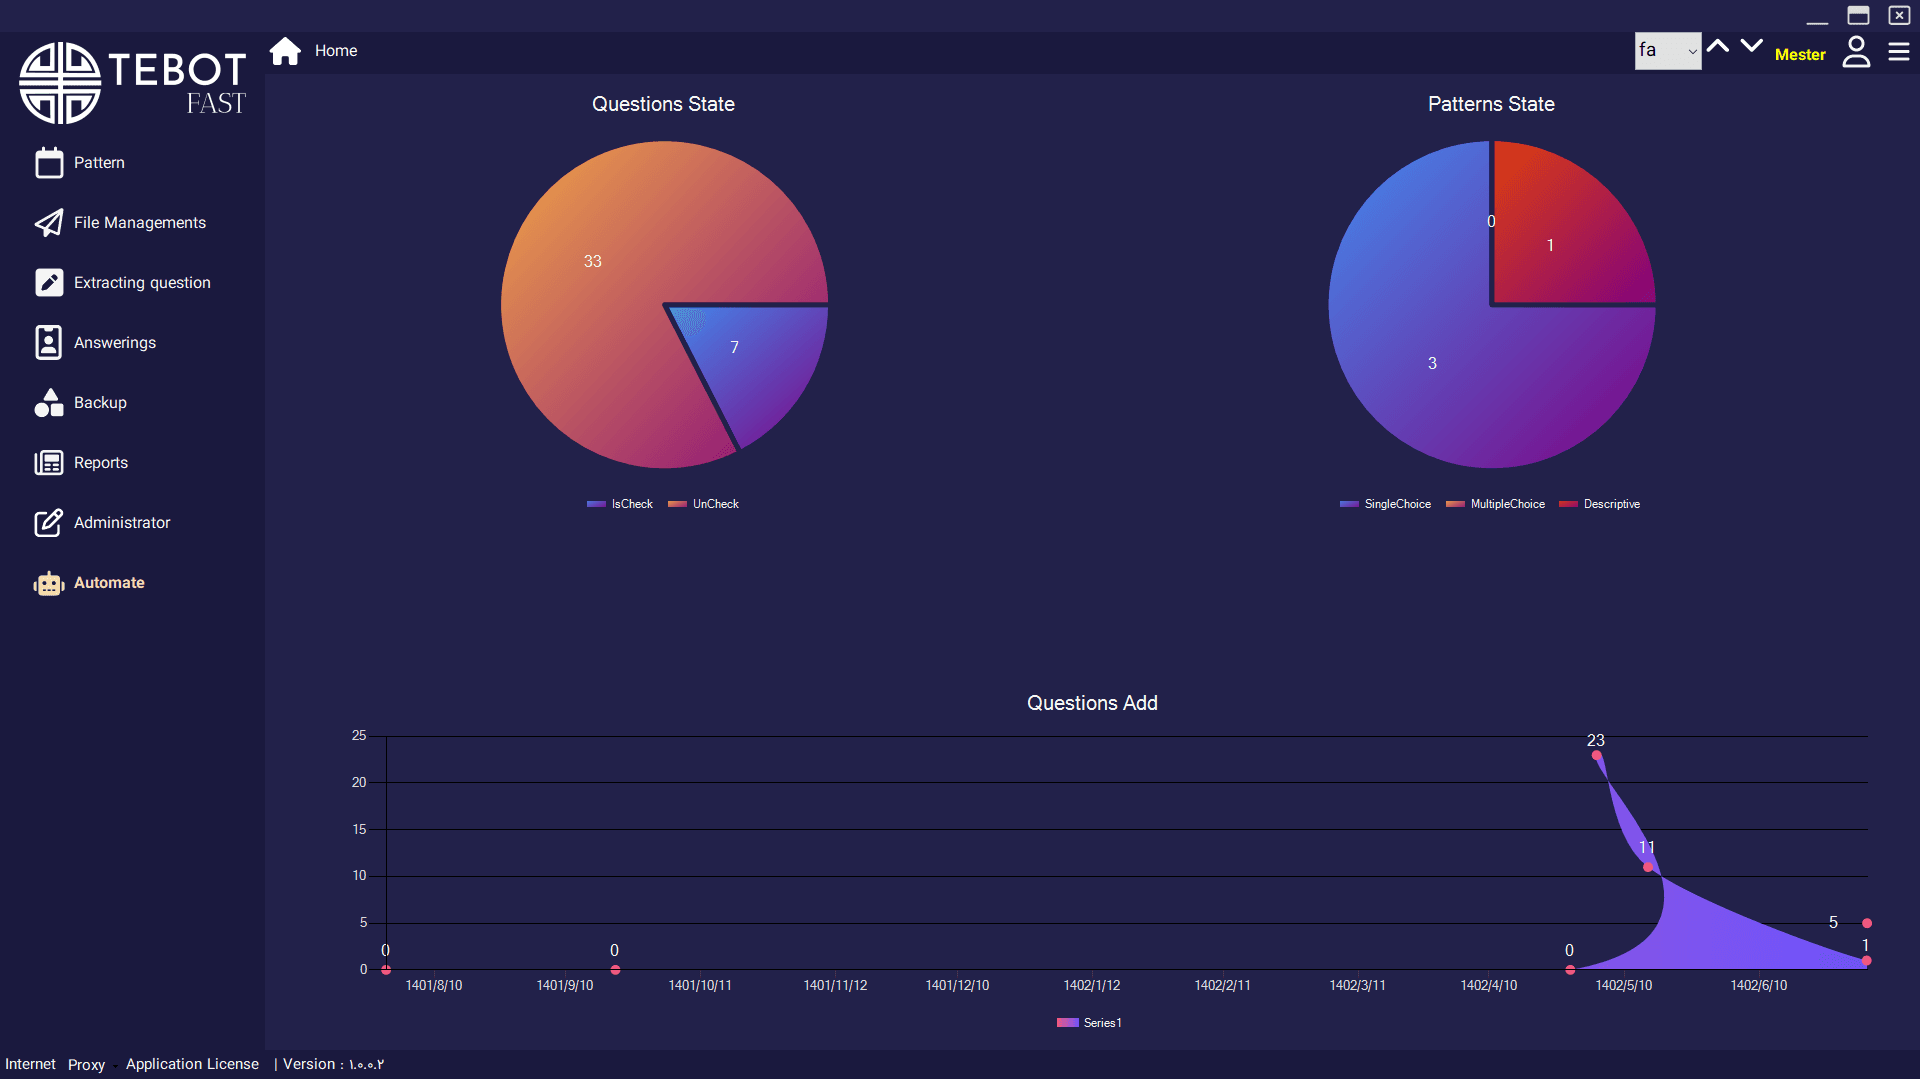Click the 23 data point on chart
Screen dimensions: 1920x1079
[x=1596, y=755]
